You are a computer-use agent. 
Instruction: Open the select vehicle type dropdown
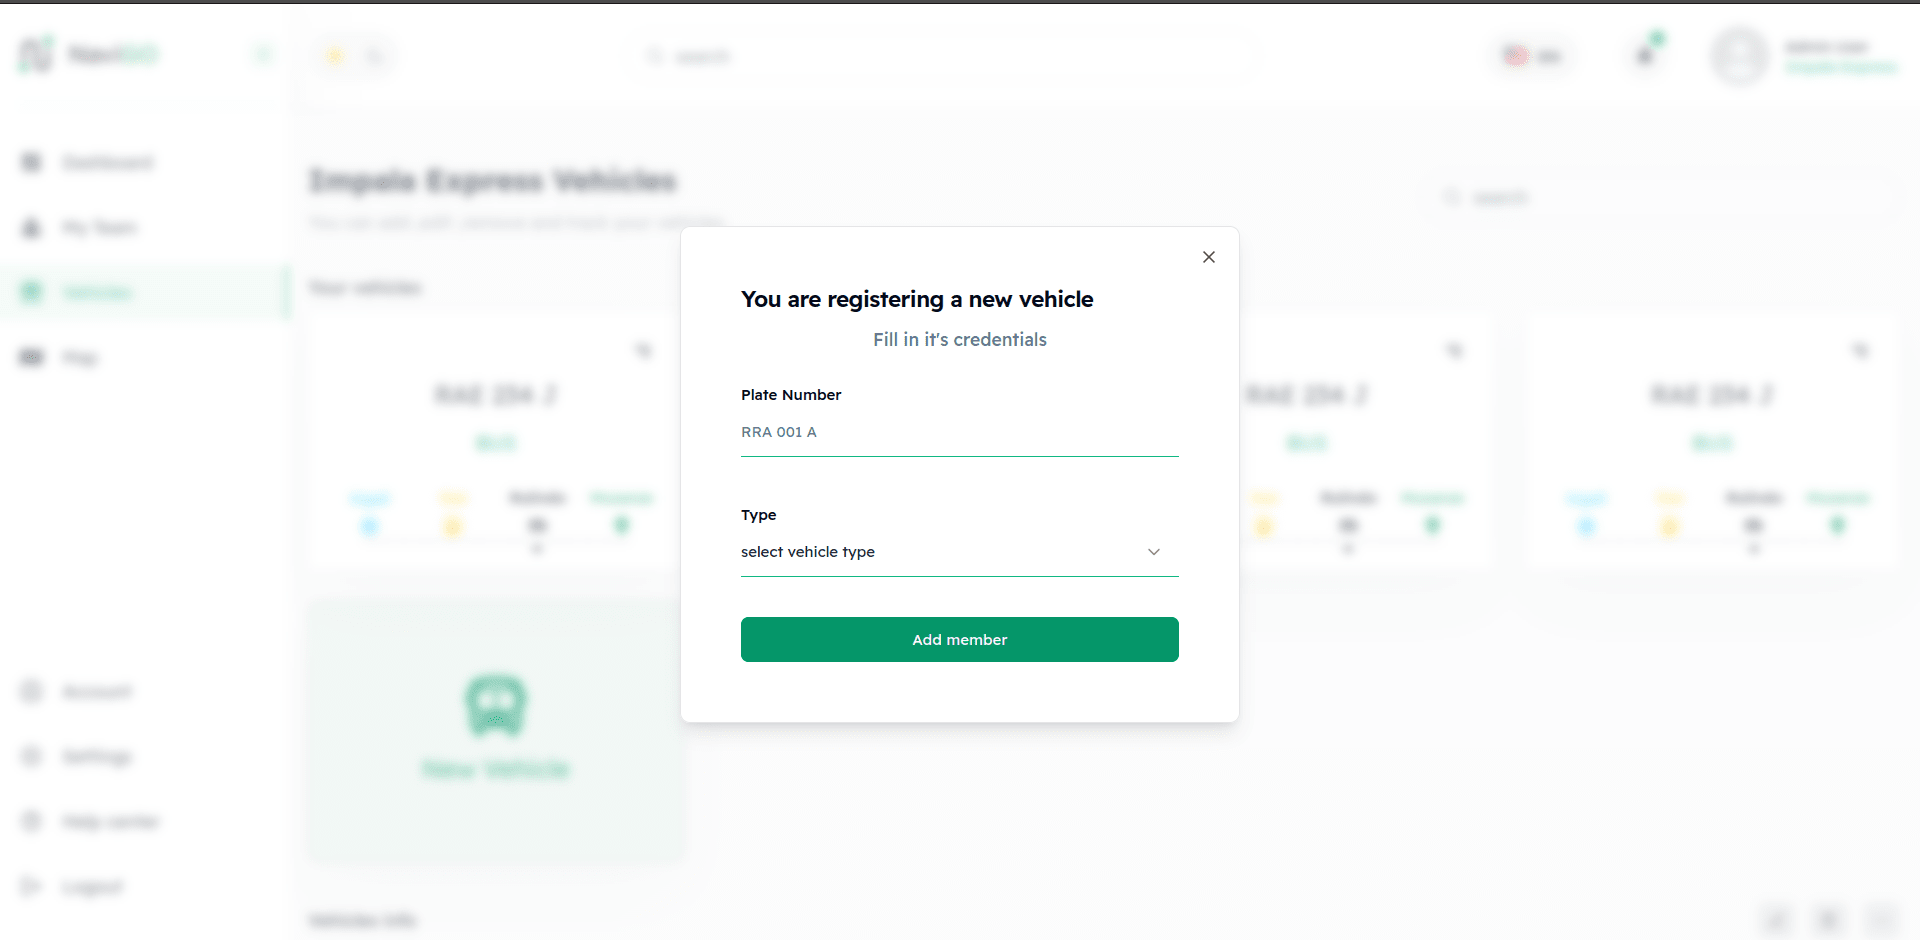[x=959, y=552]
